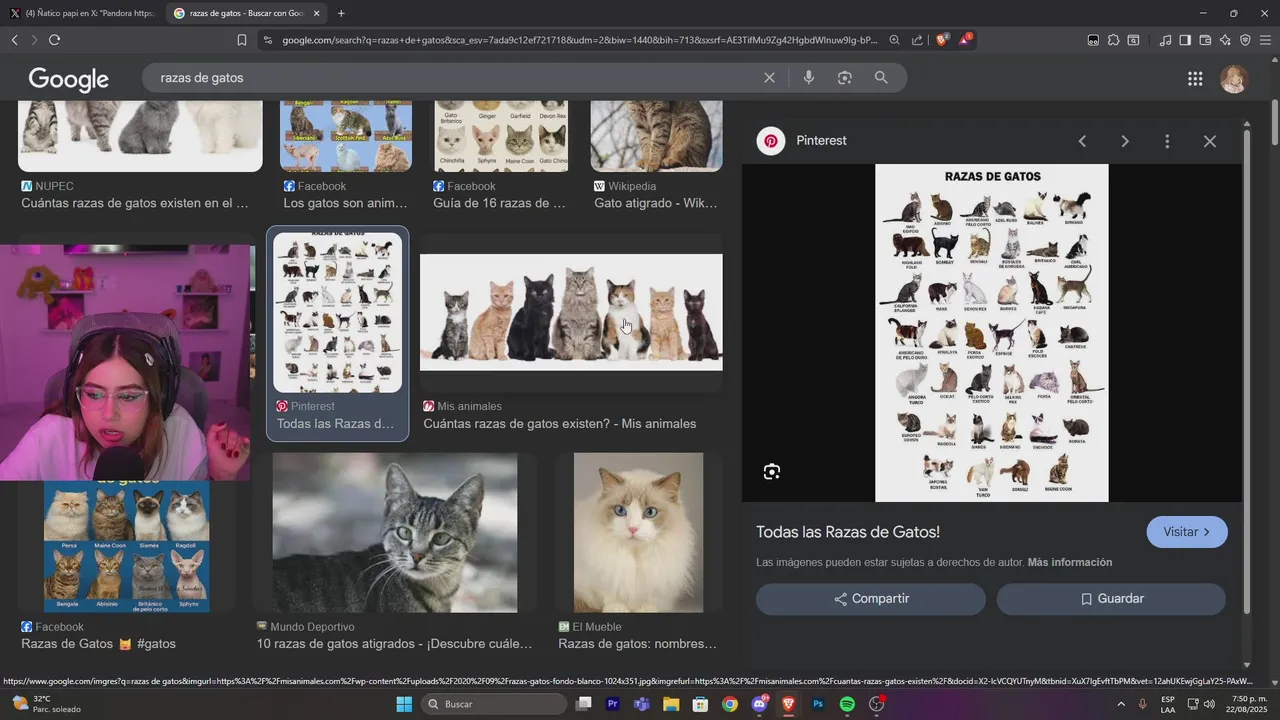Viewport: 1280px width, 720px height.
Task: Open the Brave Wallet icon
Action: coord(1205,40)
